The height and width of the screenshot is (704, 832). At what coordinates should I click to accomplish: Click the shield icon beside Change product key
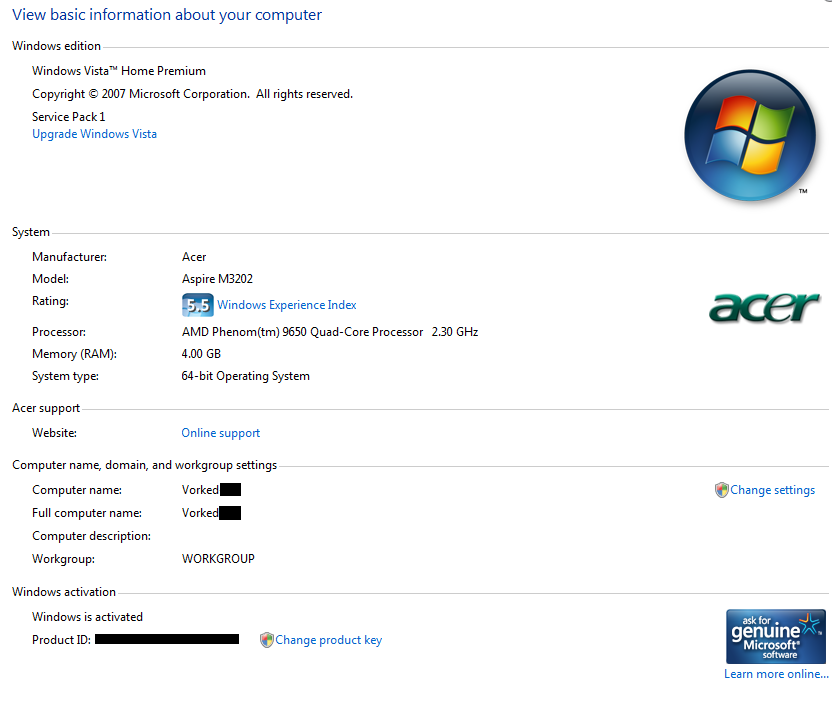266,640
